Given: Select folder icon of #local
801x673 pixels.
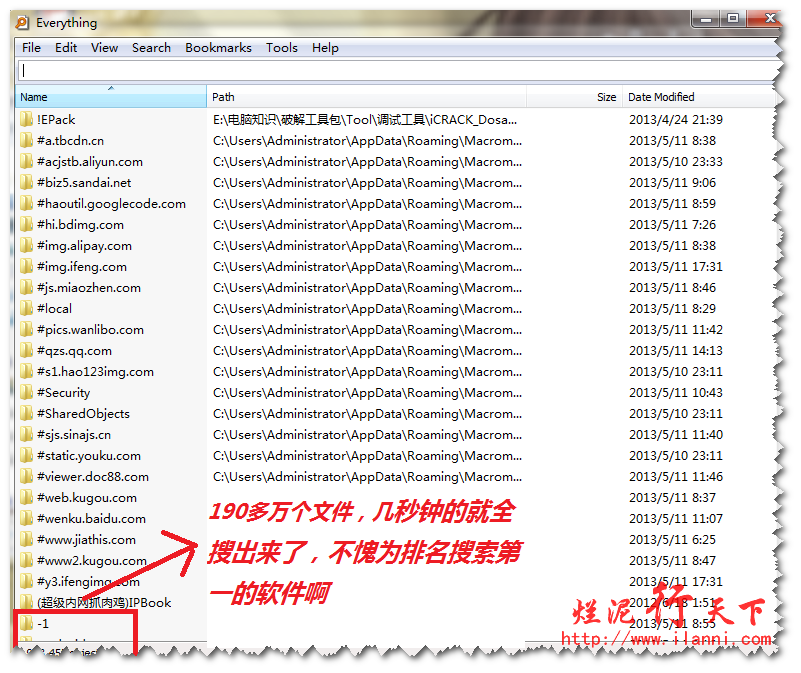Looking at the screenshot, I should click(27, 308).
